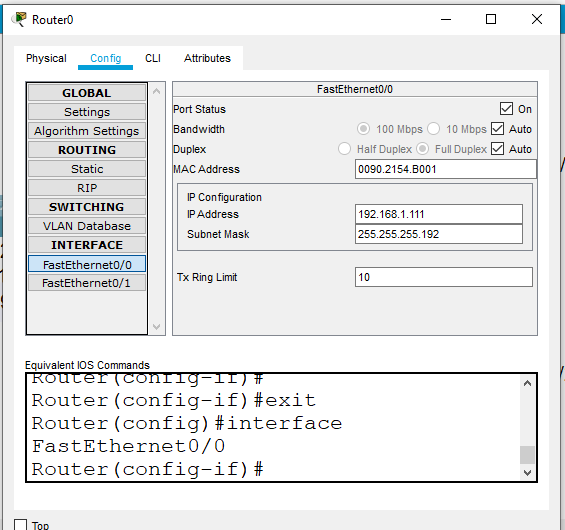Click 'Router(config-if)#exit' command line
The height and width of the screenshot is (530, 565).
(x=174, y=401)
